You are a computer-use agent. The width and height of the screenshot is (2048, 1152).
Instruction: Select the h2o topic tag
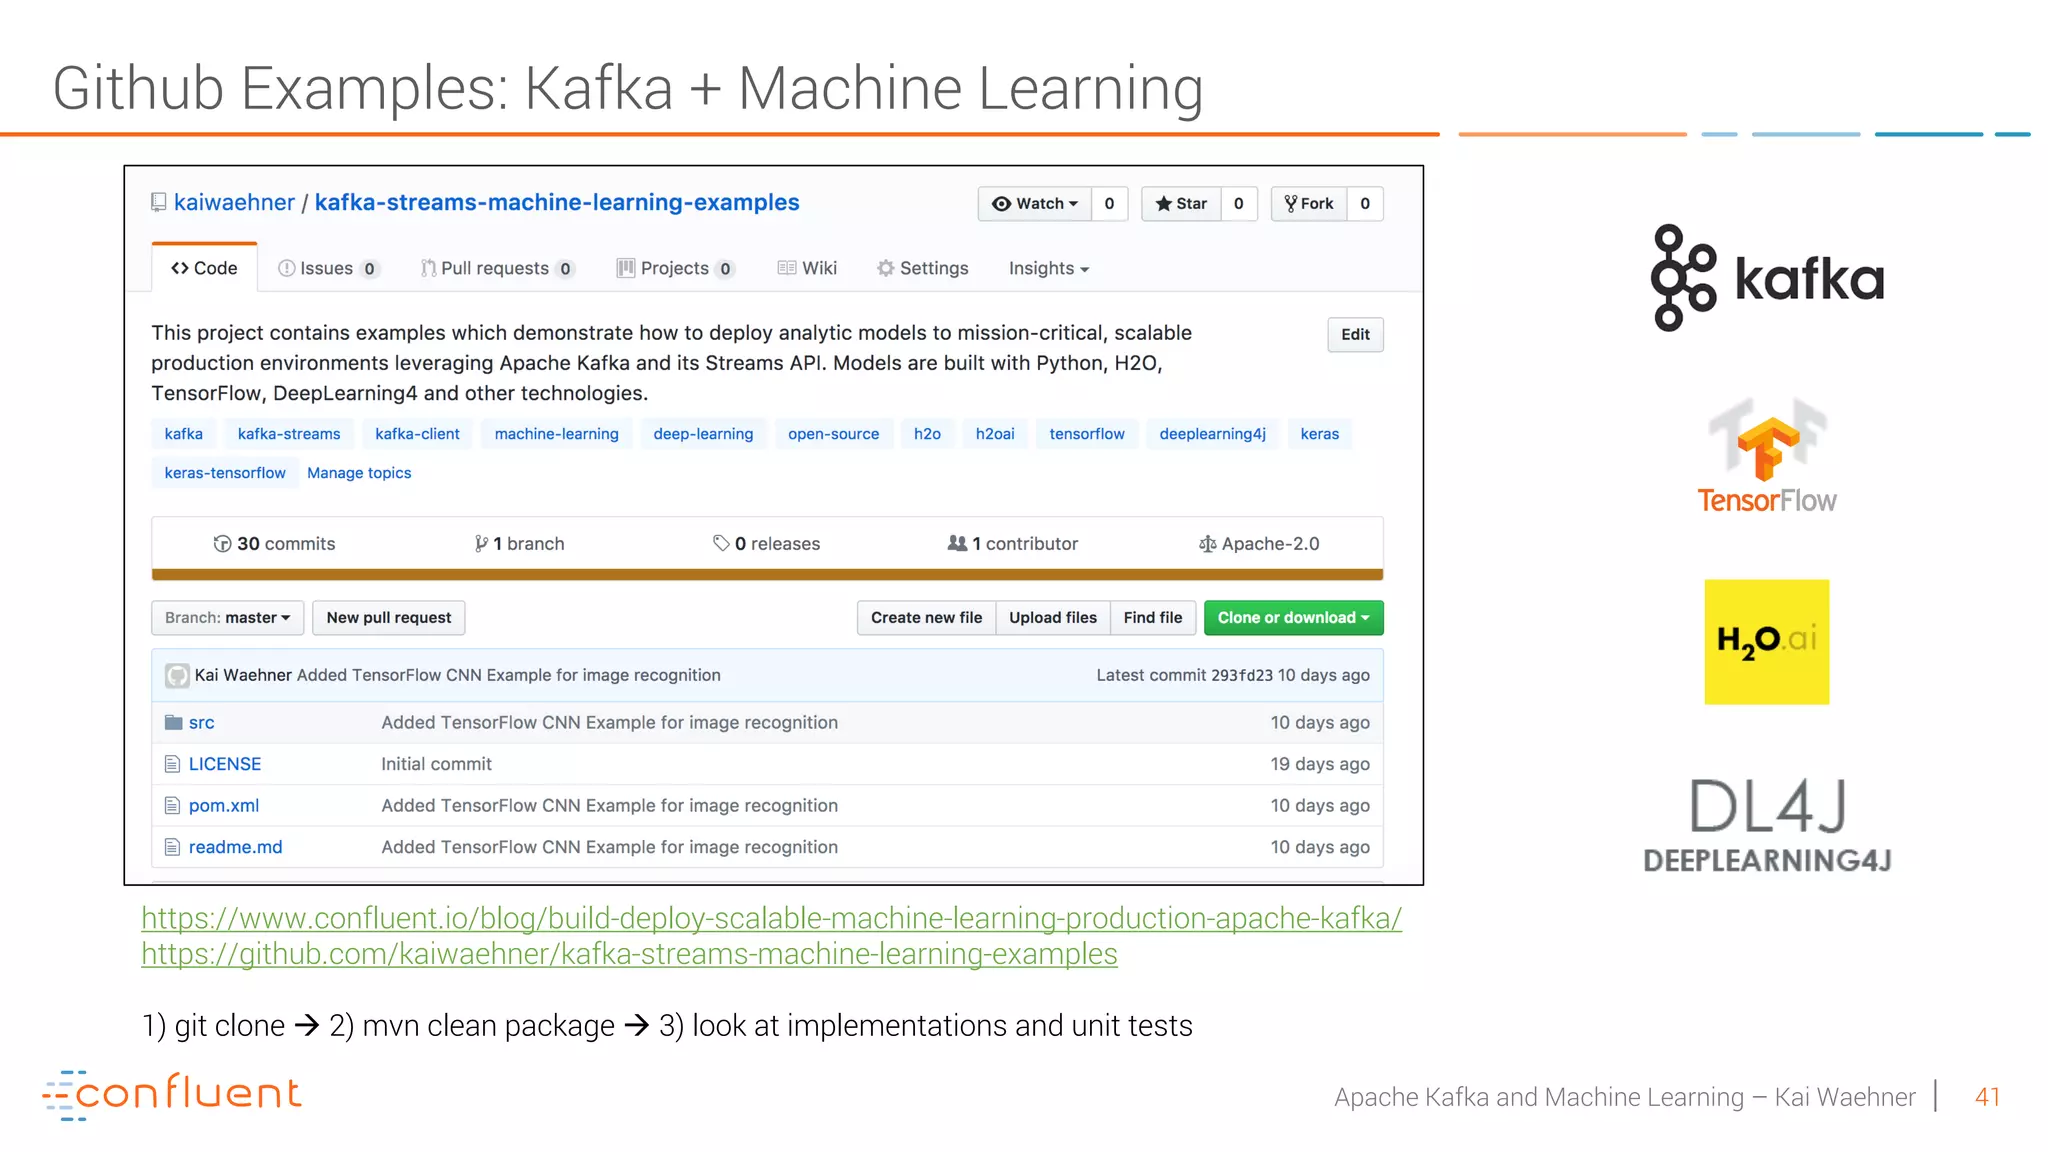pos(927,434)
